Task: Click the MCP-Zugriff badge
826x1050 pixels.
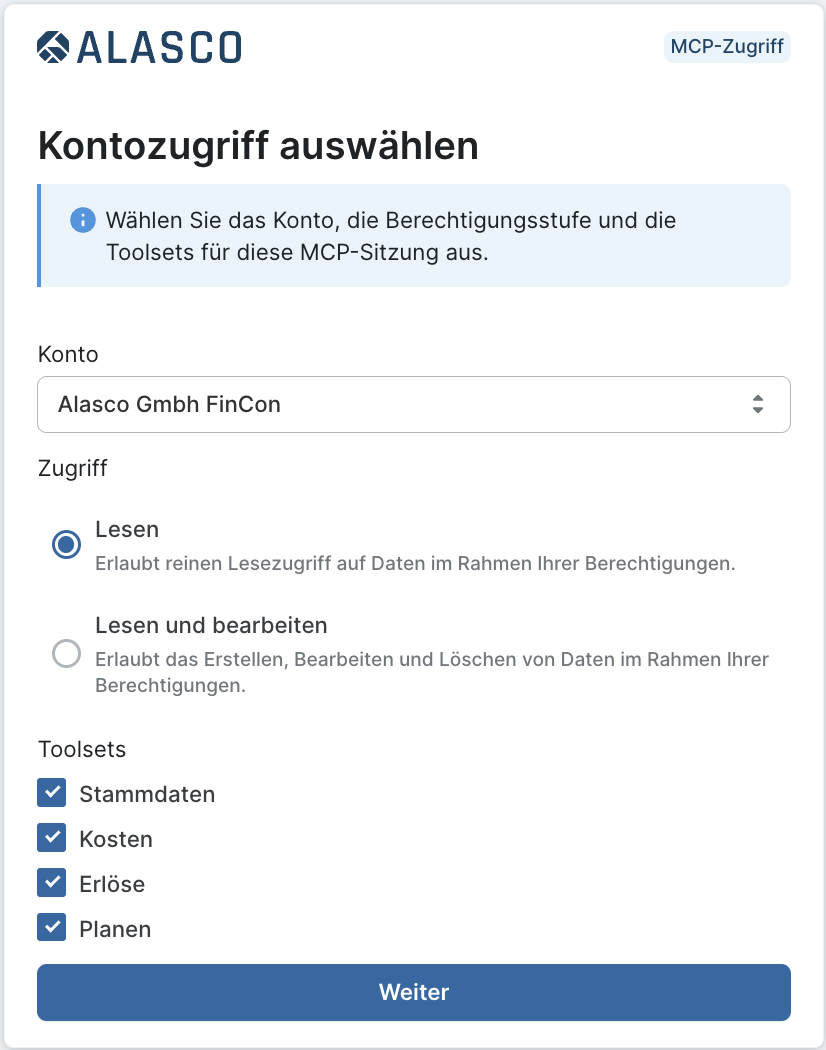Action: pyautogui.click(x=727, y=47)
